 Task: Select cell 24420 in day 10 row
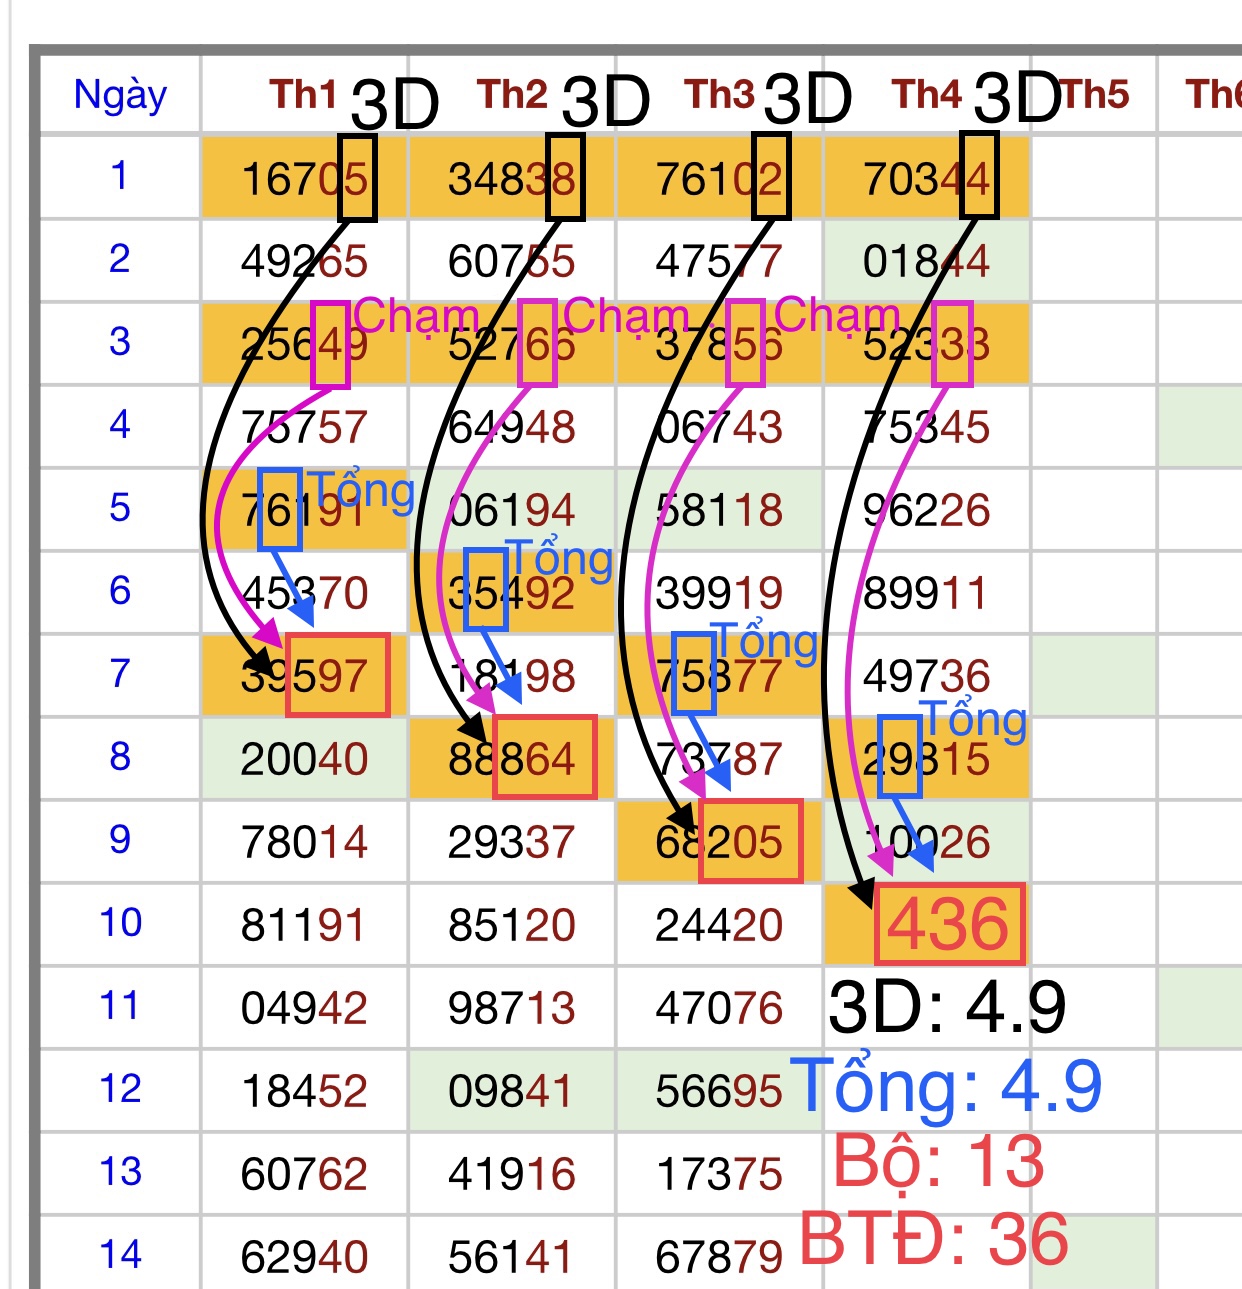(719, 925)
